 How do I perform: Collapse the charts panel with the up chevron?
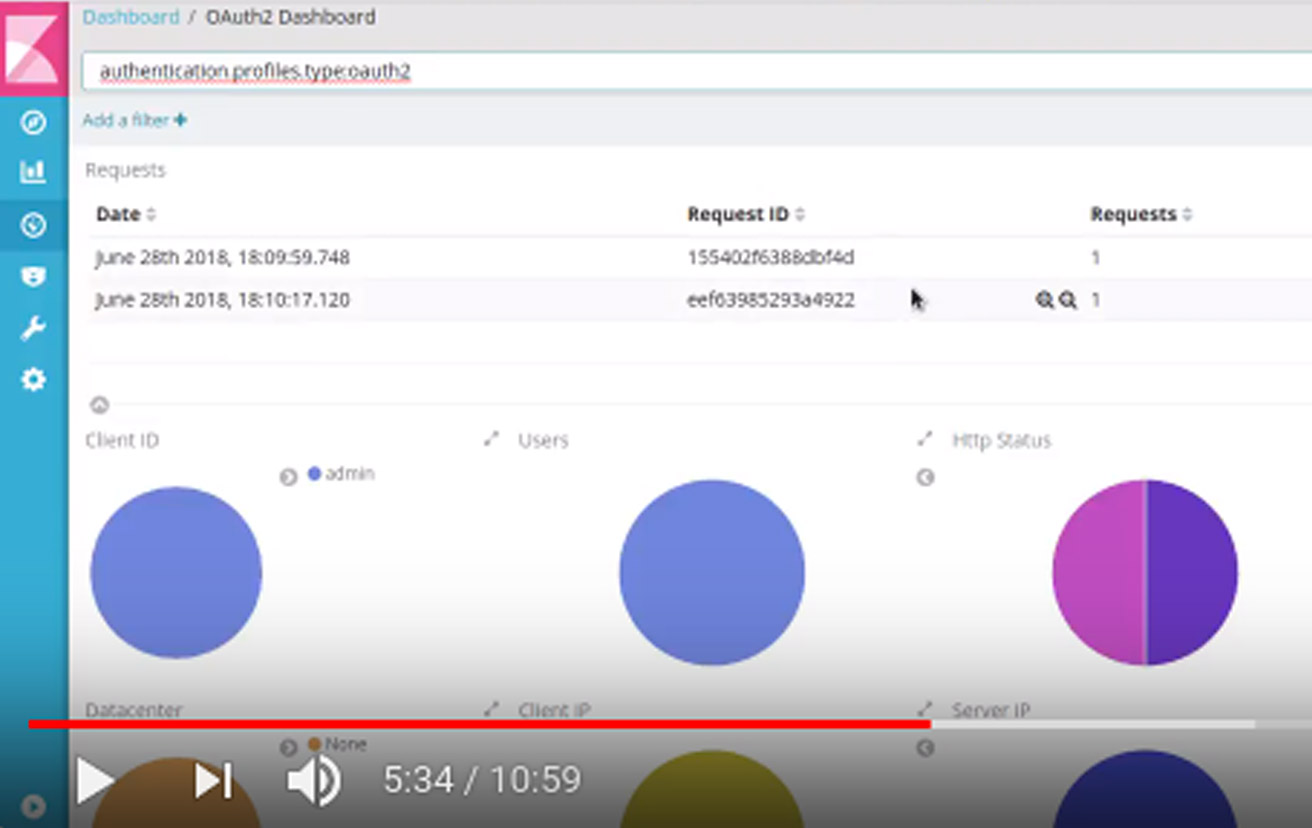click(98, 405)
